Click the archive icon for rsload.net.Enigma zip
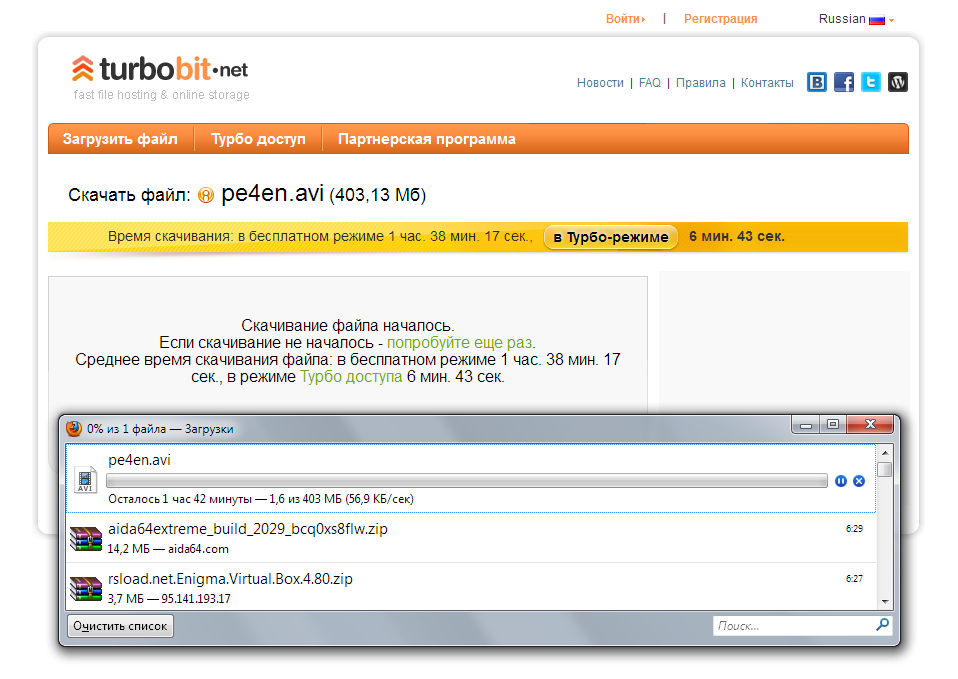The height and width of the screenshot is (679, 958). click(86, 589)
